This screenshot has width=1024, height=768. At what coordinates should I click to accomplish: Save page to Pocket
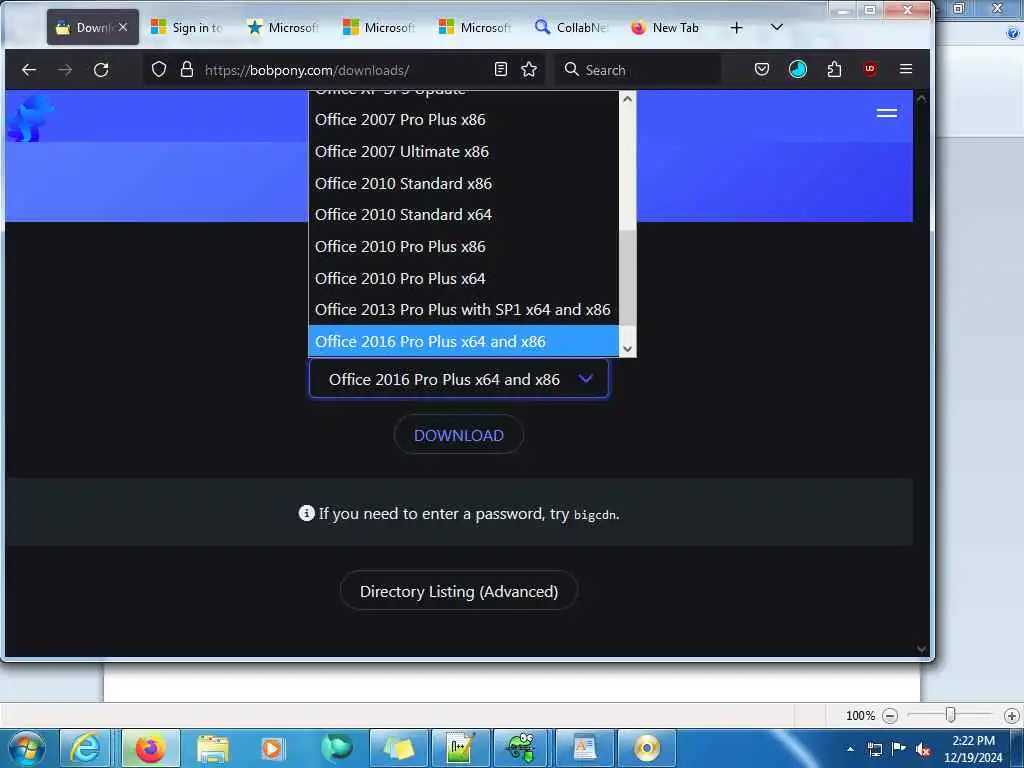[761, 69]
